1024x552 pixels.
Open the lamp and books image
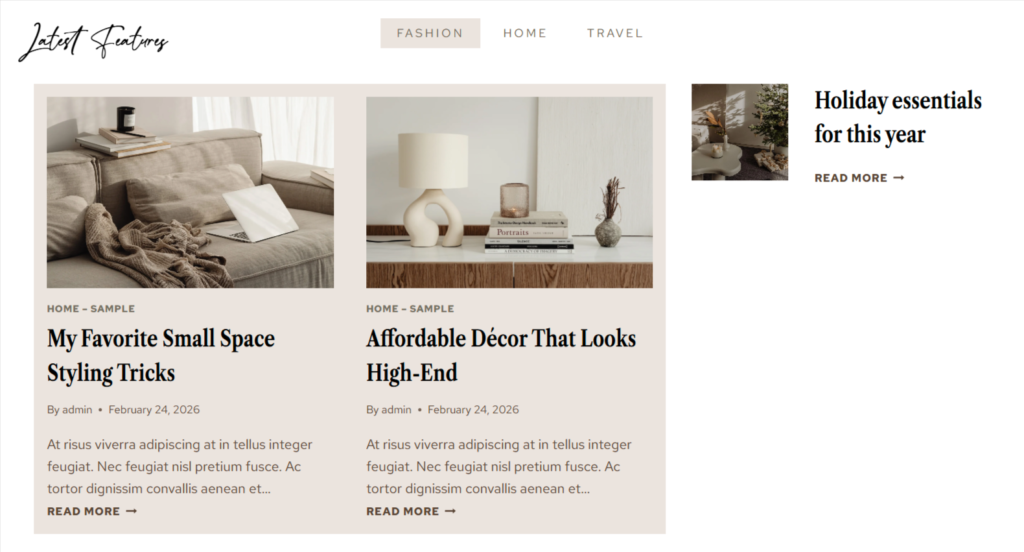coord(509,193)
